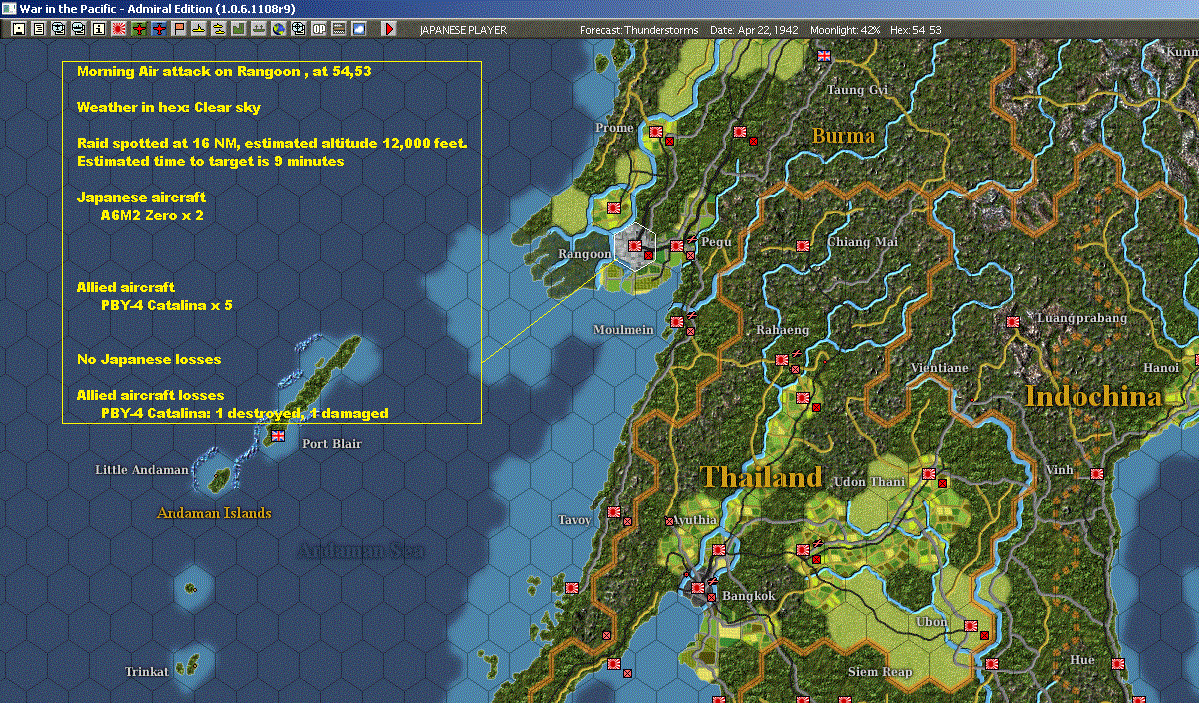Viewport: 1199px width, 703px height.
Task: Click the red play arrow end-turn icon
Action: coord(388,29)
